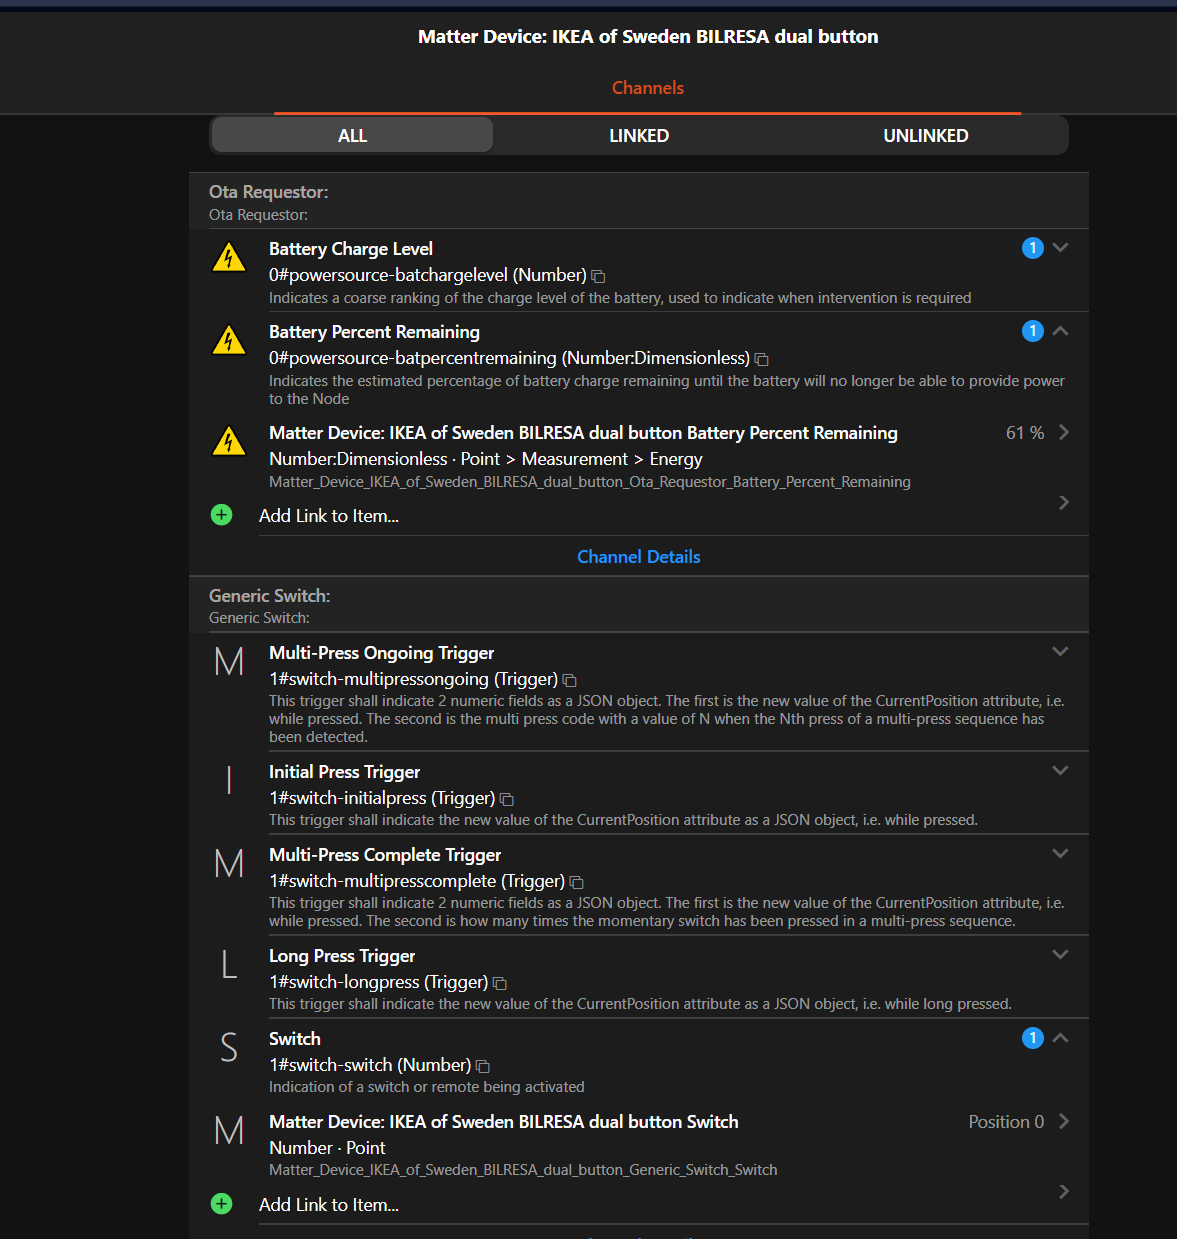Click chevron at right of first Add Link row
The height and width of the screenshot is (1239, 1177).
click(1064, 502)
